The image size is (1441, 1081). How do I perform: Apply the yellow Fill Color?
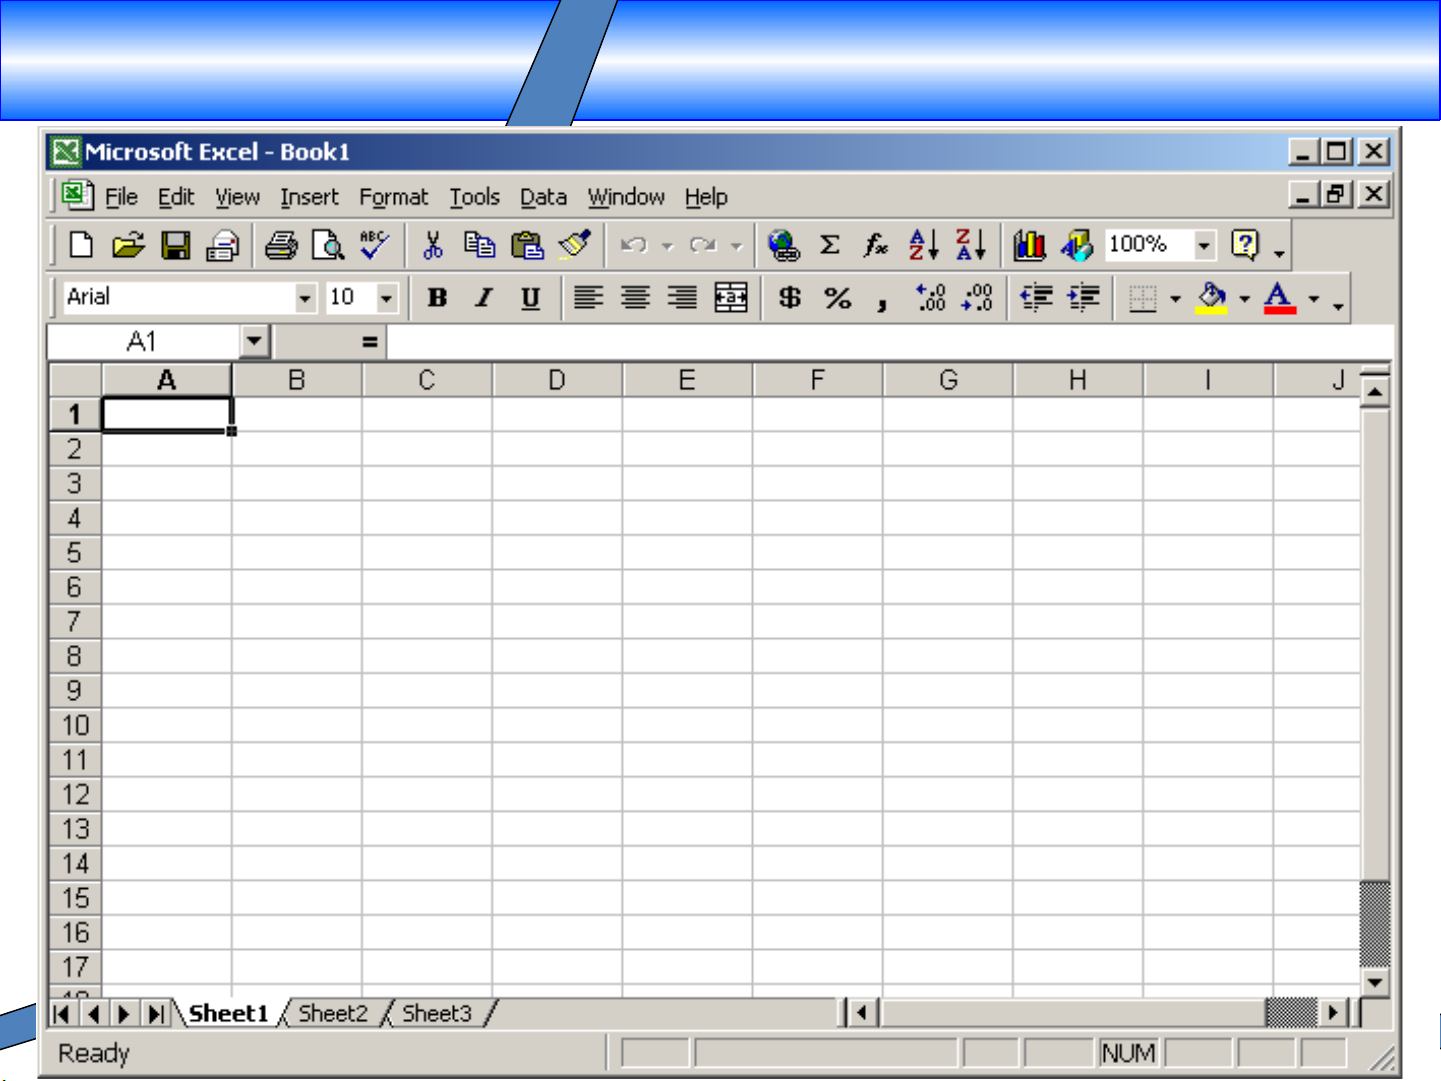[x=1211, y=298]
